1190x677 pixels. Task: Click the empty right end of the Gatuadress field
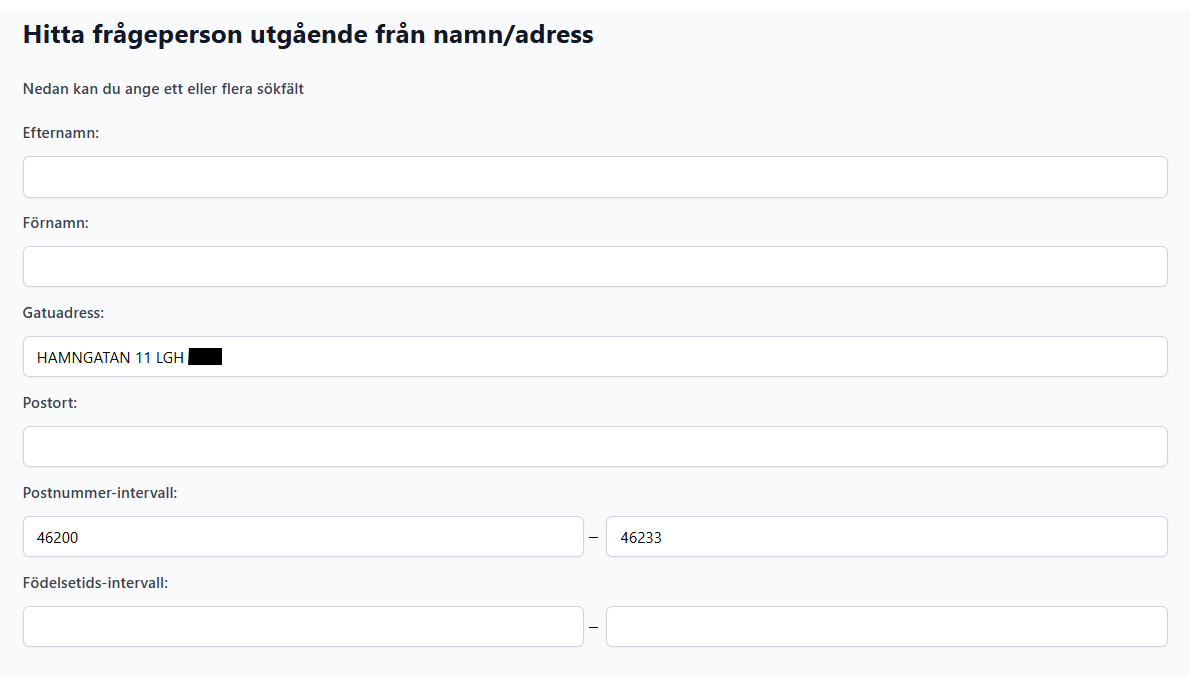point(1000,357)
